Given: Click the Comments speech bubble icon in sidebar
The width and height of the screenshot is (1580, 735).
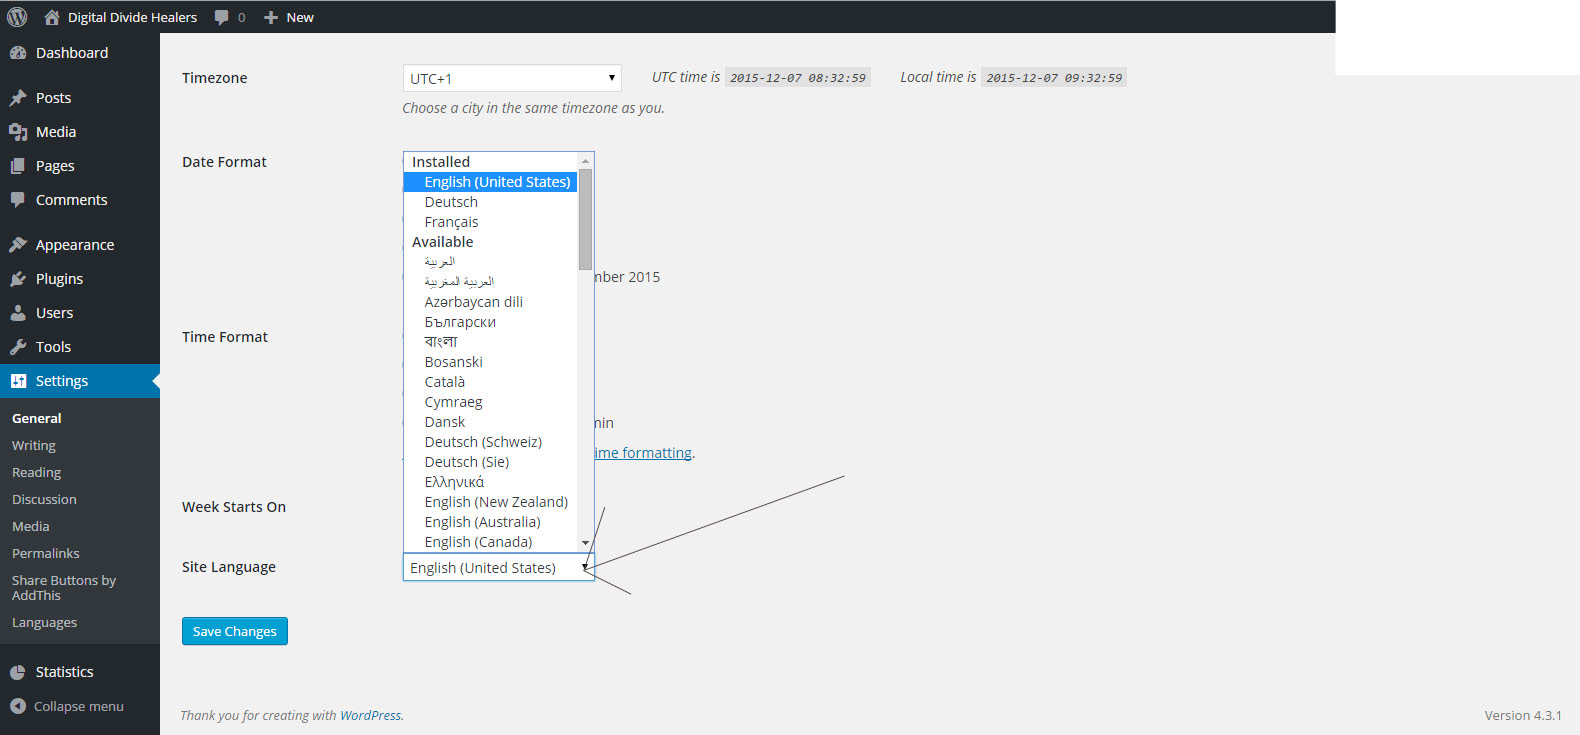Looking at the screenshot, I should [18, 200].
